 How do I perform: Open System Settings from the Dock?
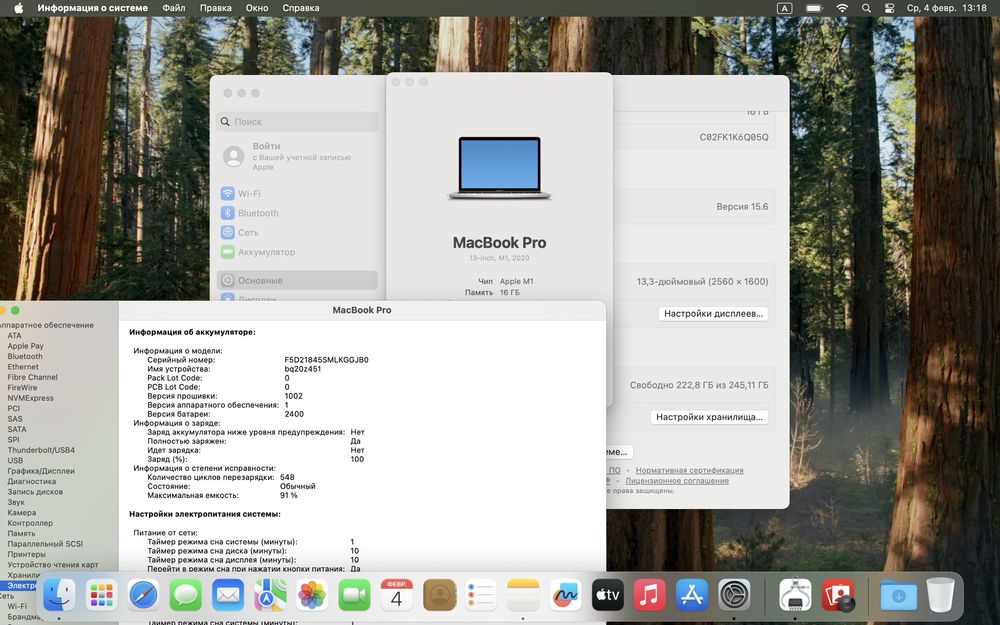point(734,596)
